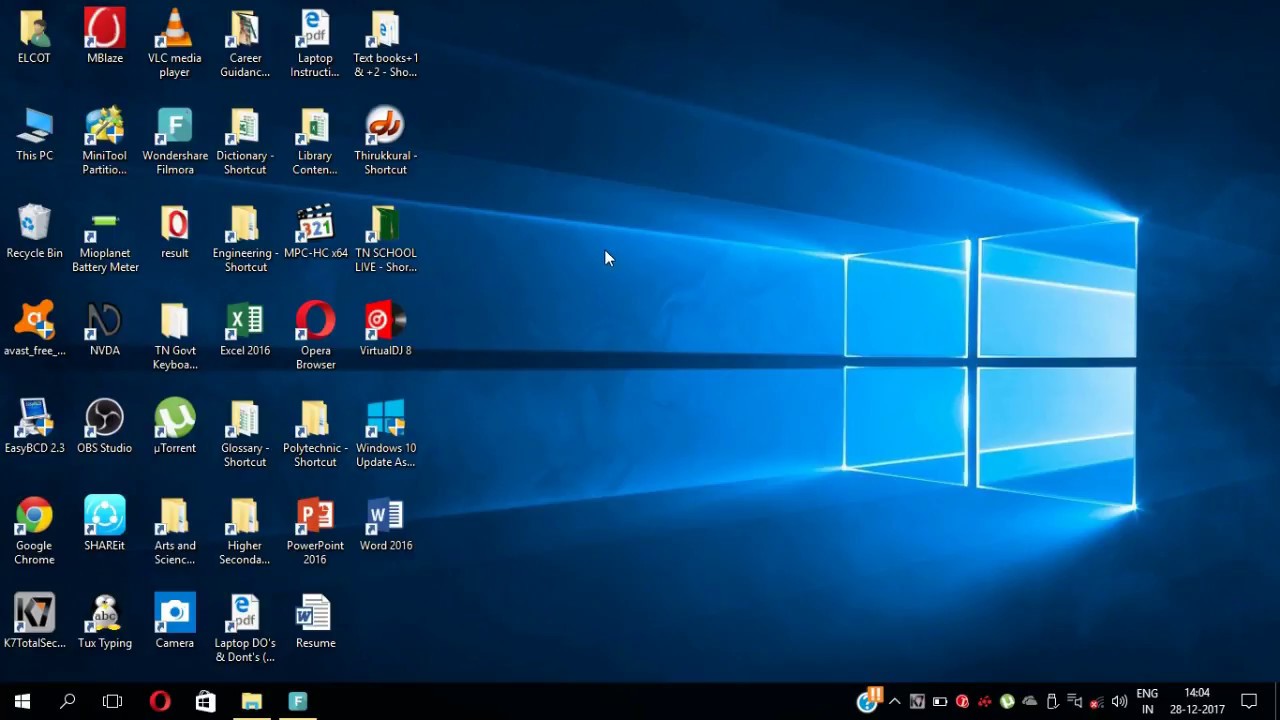Viewport: 1280px width, 720px height.
Task: Open clock showing 14:04 28-12-2017
Action: click(1197, 701)
